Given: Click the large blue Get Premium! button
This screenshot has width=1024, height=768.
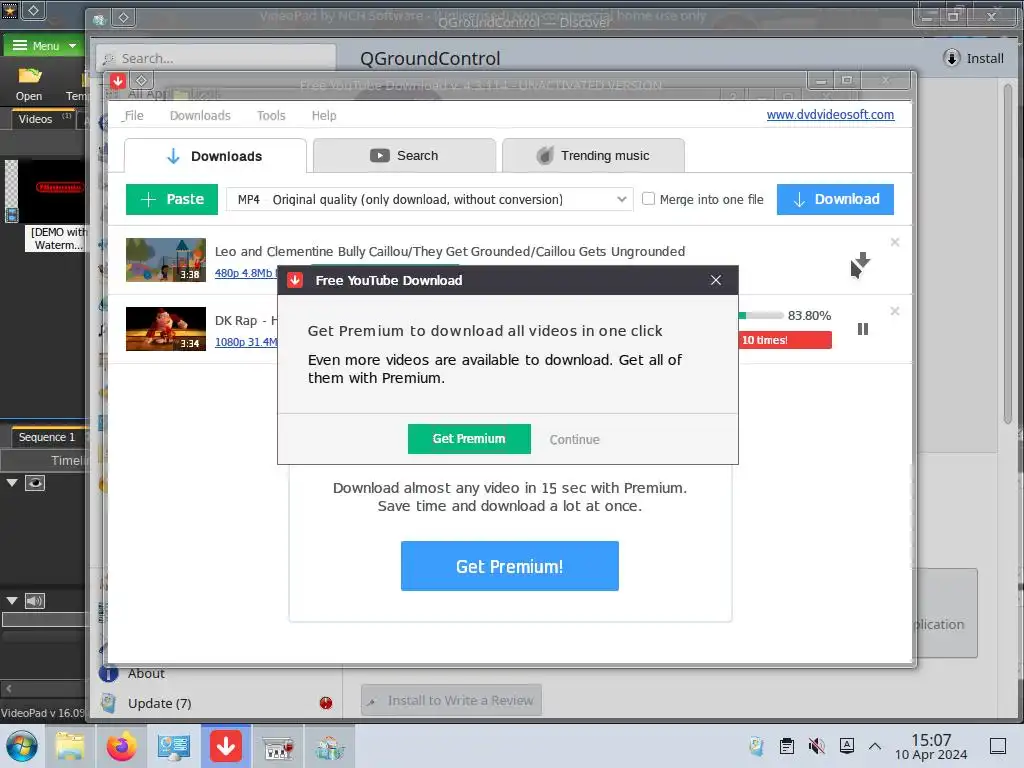Looking at the screenshot, I should 509,566.
